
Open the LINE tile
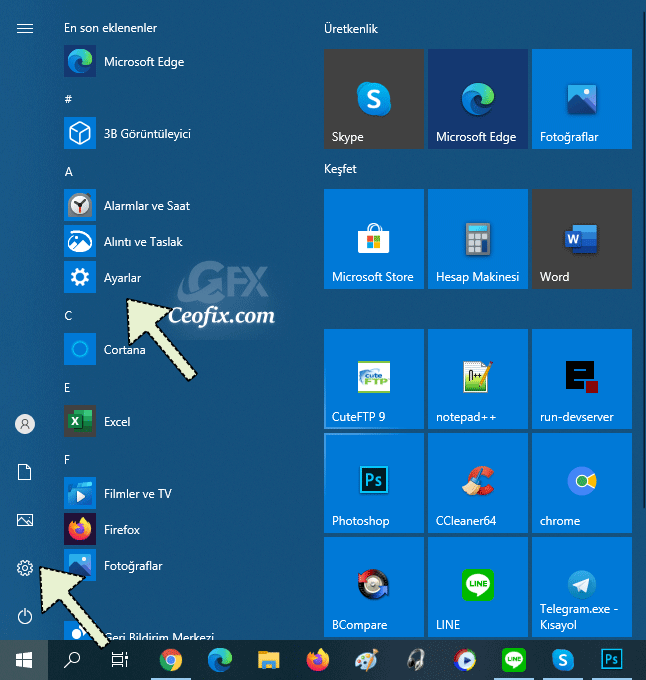478,587
